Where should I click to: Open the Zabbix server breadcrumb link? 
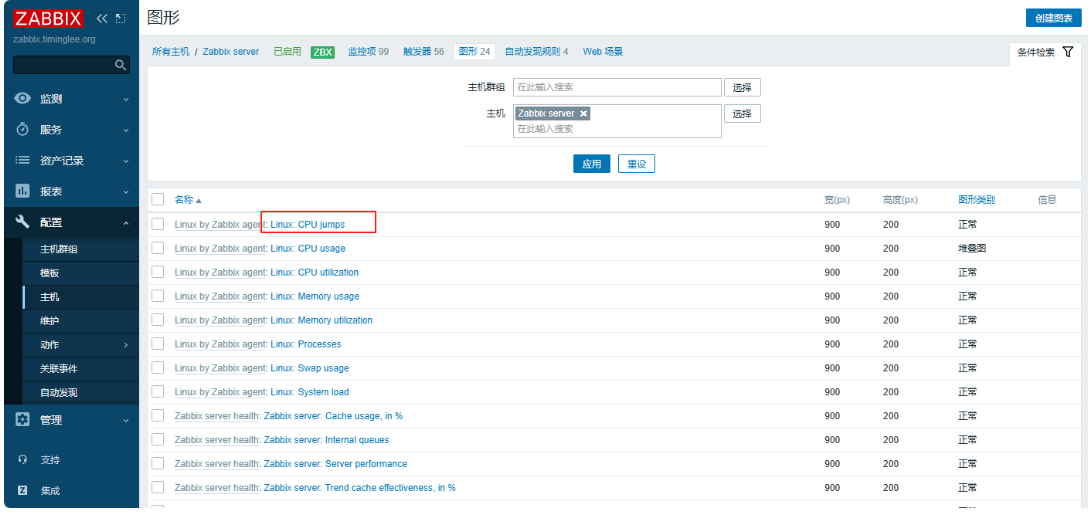(230, 51)
